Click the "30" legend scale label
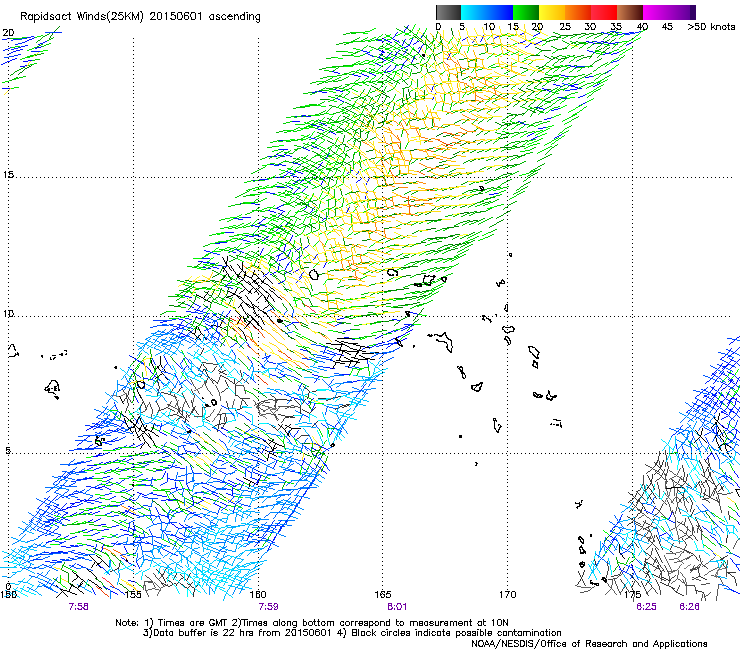Viewport: 740px width, 650px height. 590,27
